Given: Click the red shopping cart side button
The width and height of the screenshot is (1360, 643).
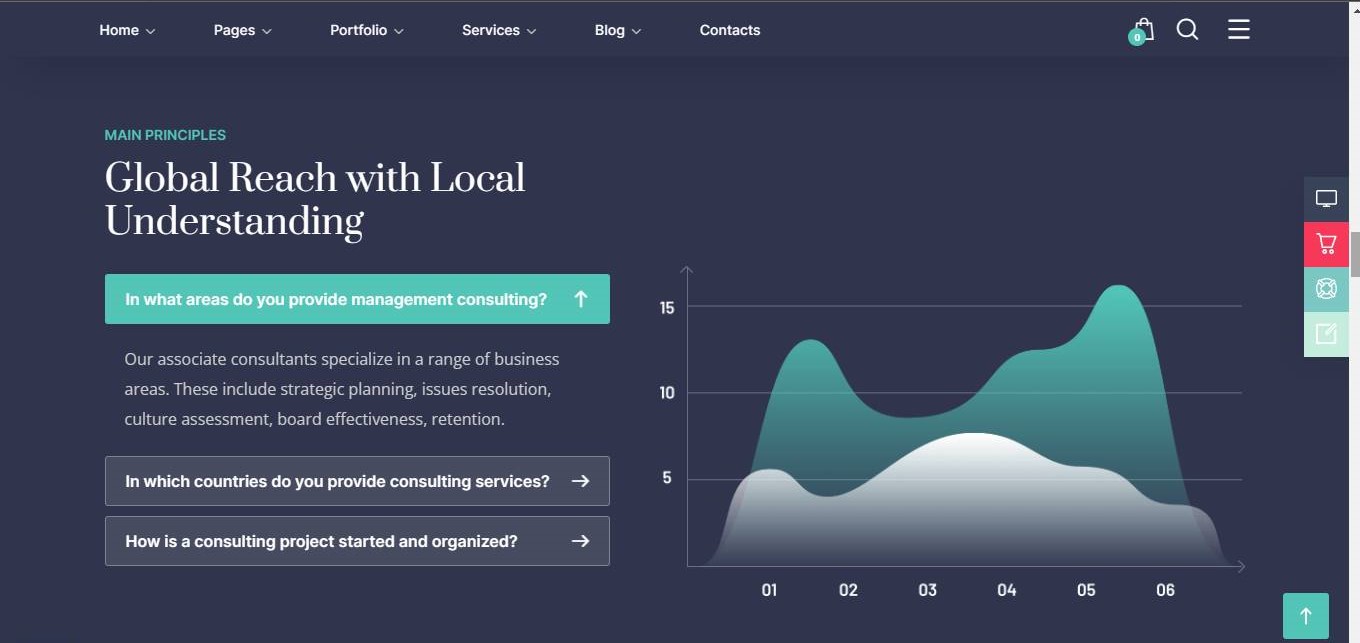Looking at the screenshot, I should [1326, 244].
